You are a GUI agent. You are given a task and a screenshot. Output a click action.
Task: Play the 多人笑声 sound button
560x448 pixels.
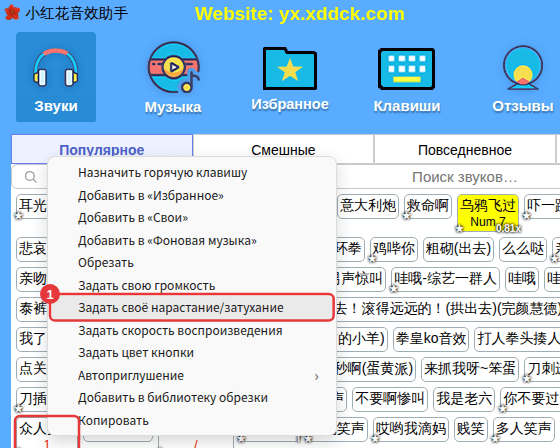(x=523, y=428)
